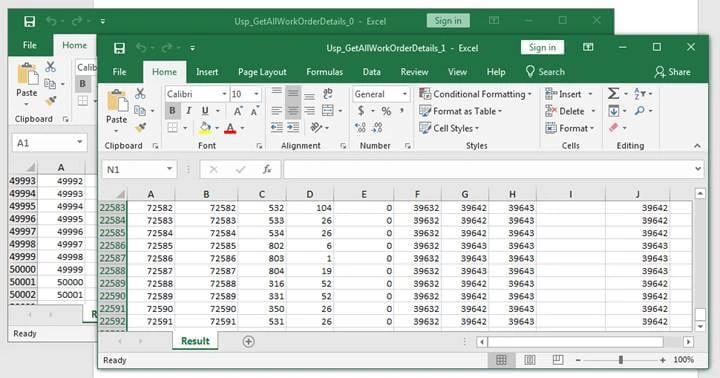This screenshot has height=378, width=720.
Task: Toggle Bold in front window Font group
Action: tap(172, 111)
